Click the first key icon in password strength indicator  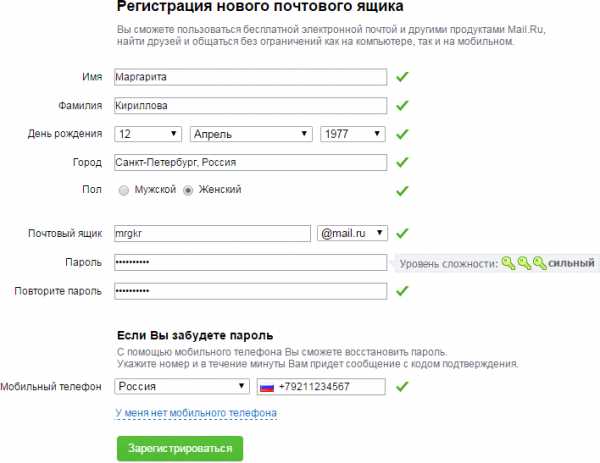pos(508,263)
